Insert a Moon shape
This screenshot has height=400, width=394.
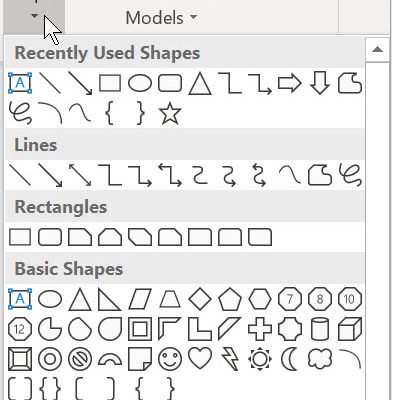point(289,359)
